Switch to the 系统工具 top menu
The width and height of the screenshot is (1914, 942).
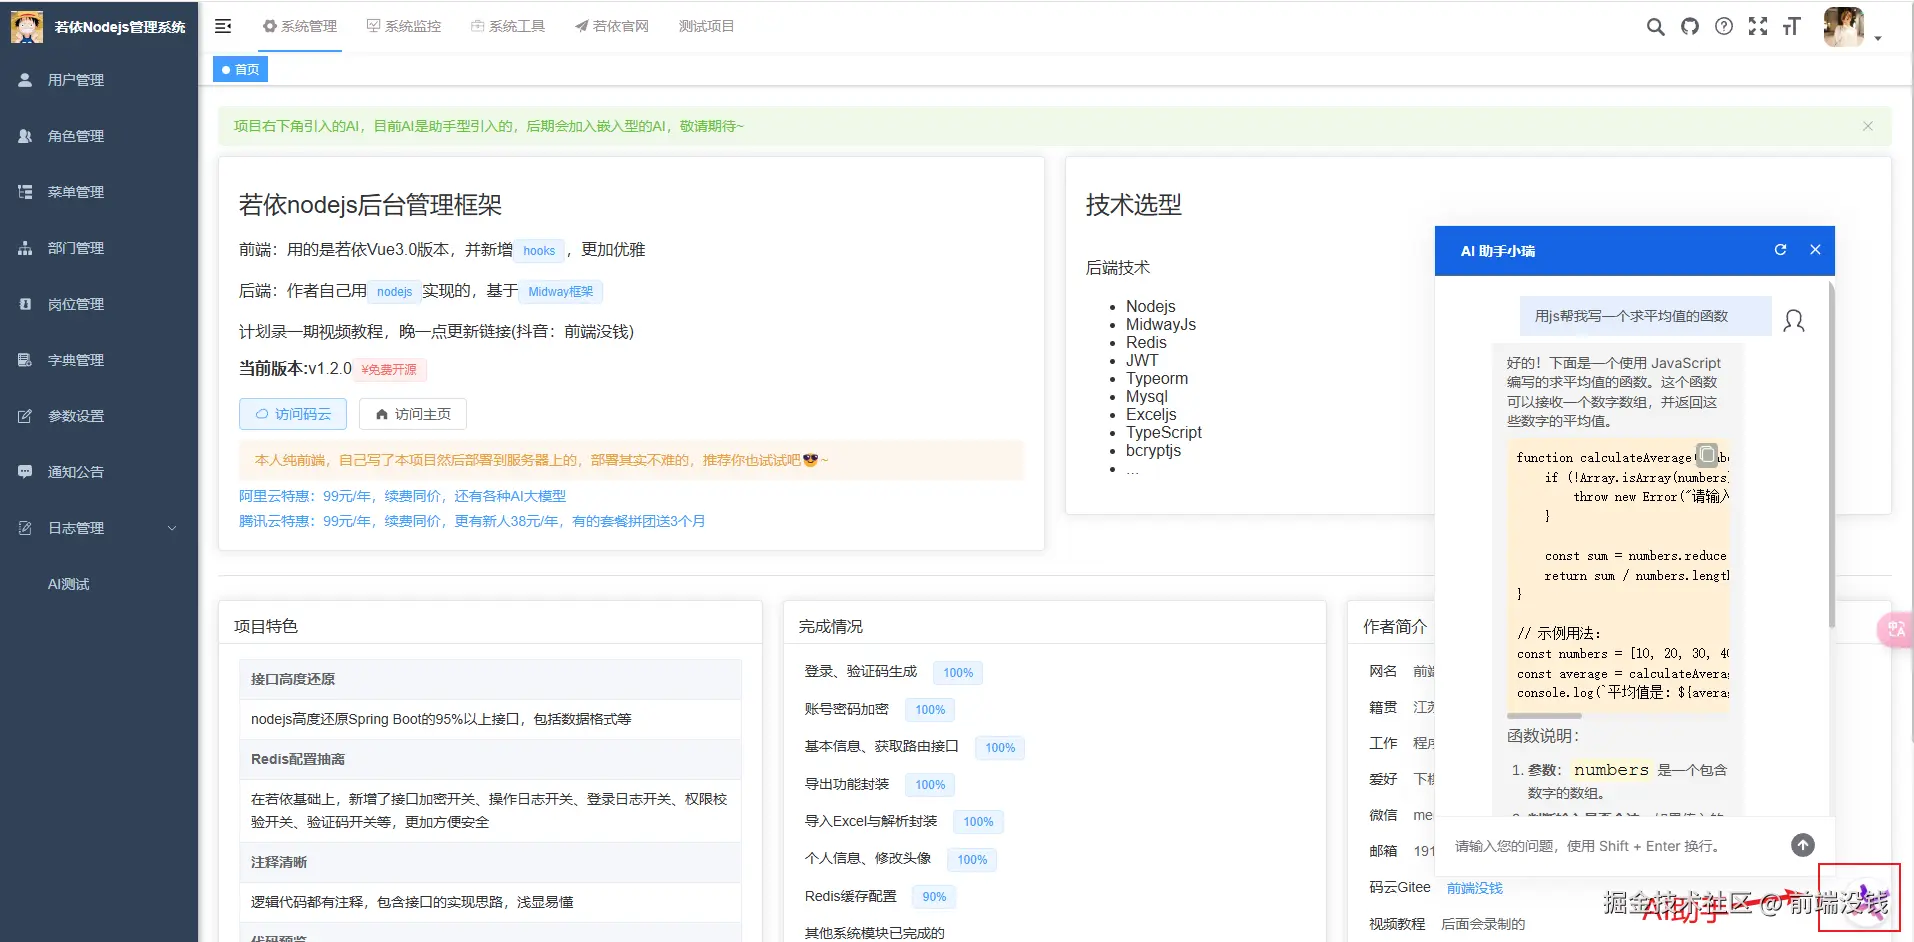point(508,26)
